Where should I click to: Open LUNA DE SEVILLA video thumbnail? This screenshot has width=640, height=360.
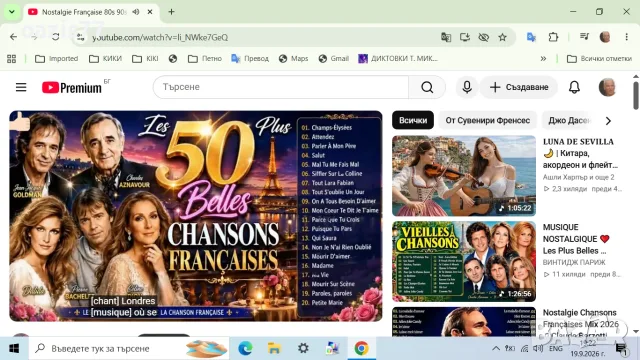point(464,176)
